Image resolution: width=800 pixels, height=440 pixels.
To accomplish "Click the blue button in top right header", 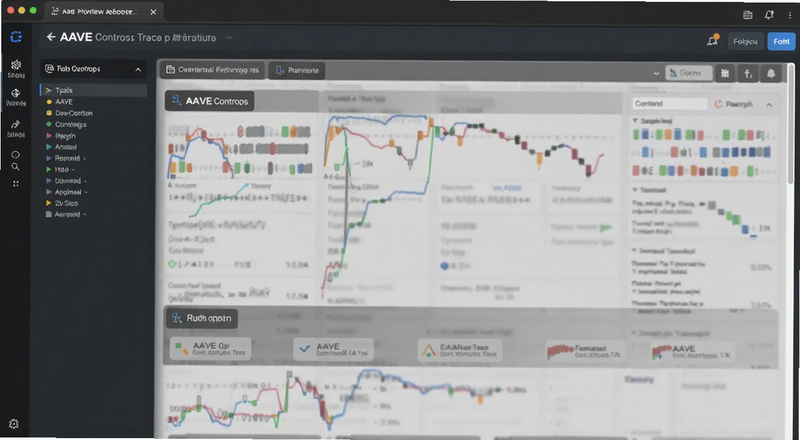I will point(781,41).
